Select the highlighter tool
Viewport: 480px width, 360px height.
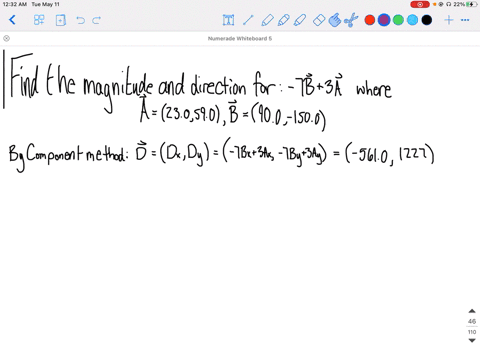pos(300,20)
